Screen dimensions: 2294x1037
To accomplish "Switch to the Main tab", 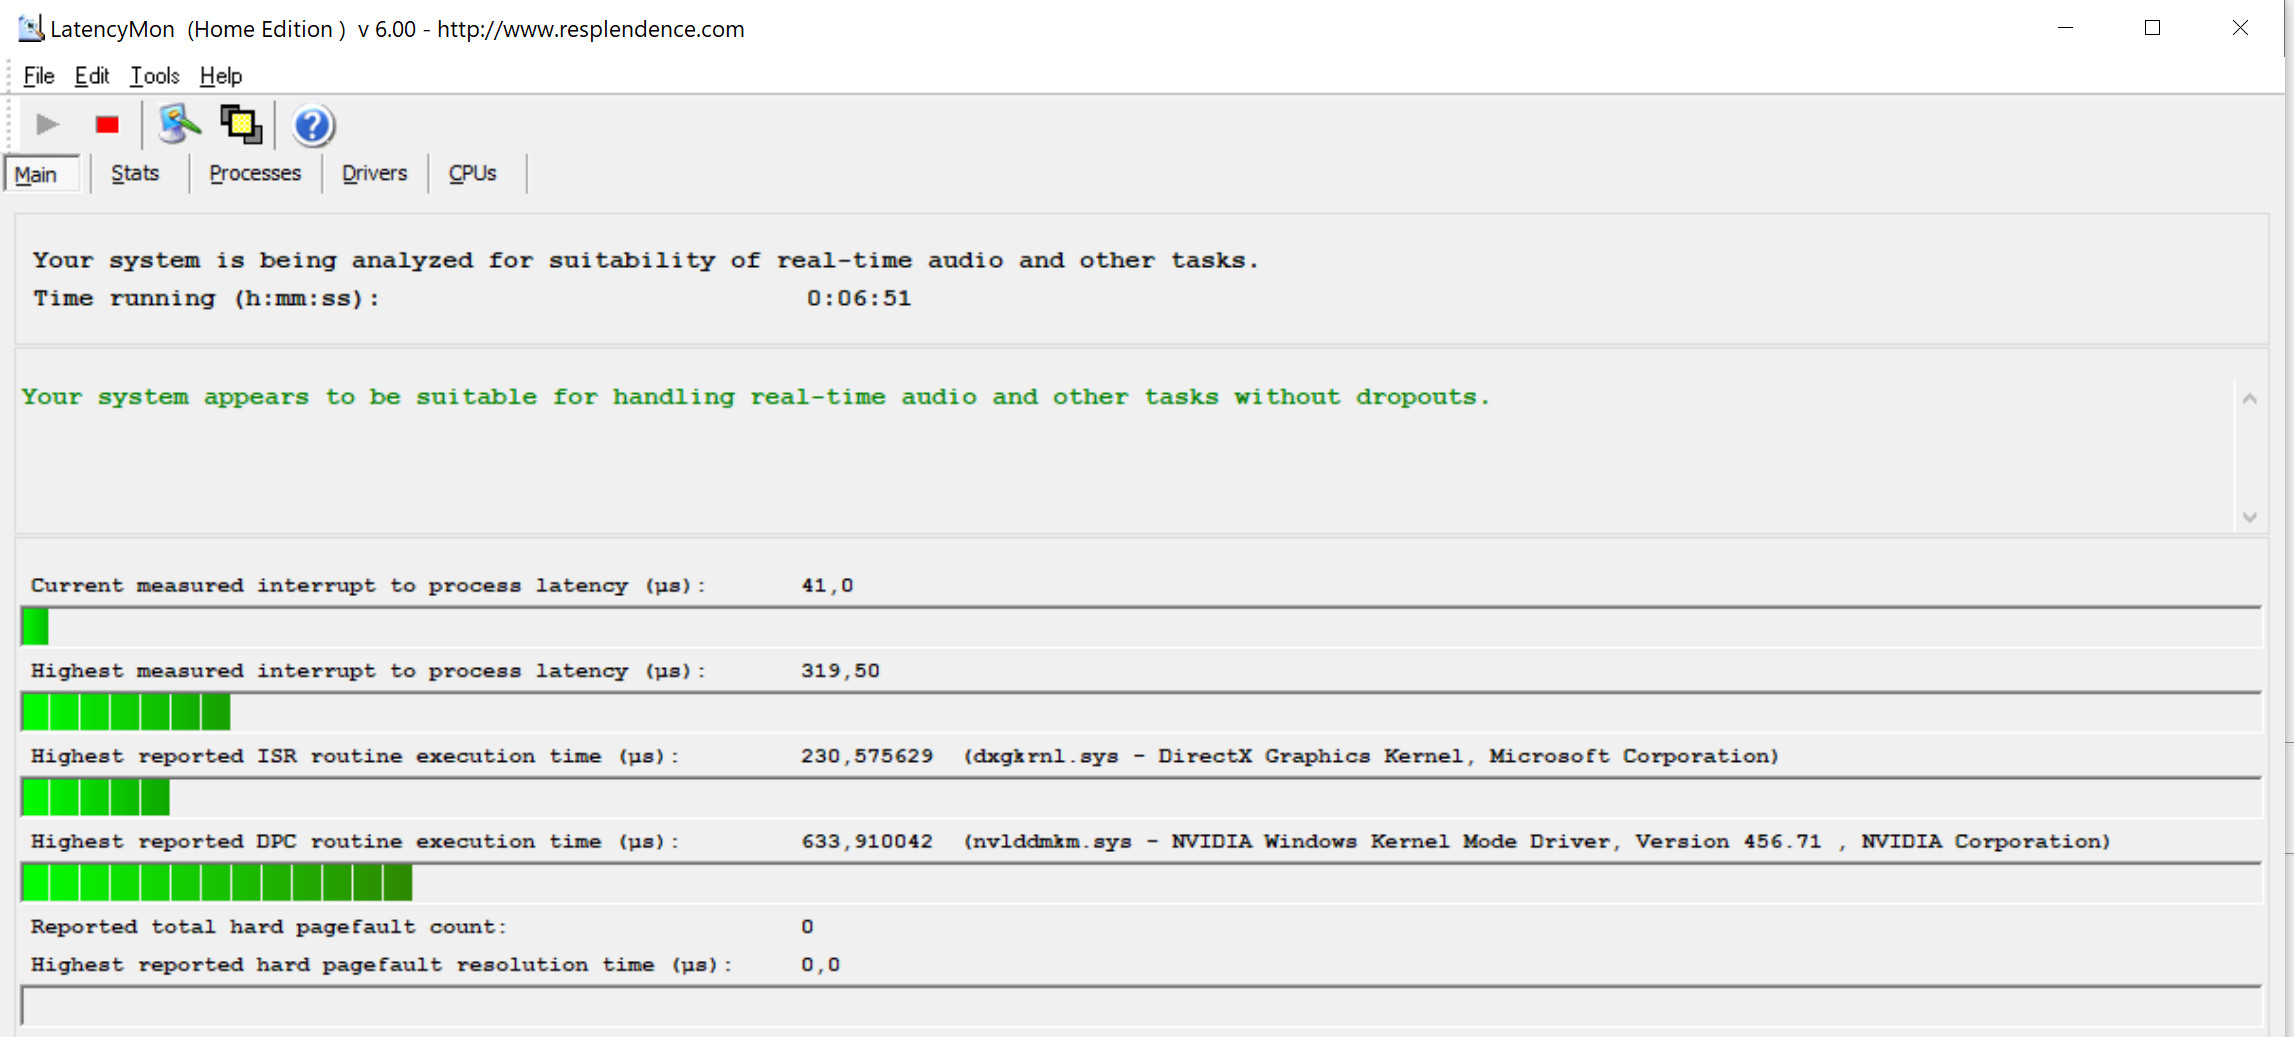I will [42, 174].
